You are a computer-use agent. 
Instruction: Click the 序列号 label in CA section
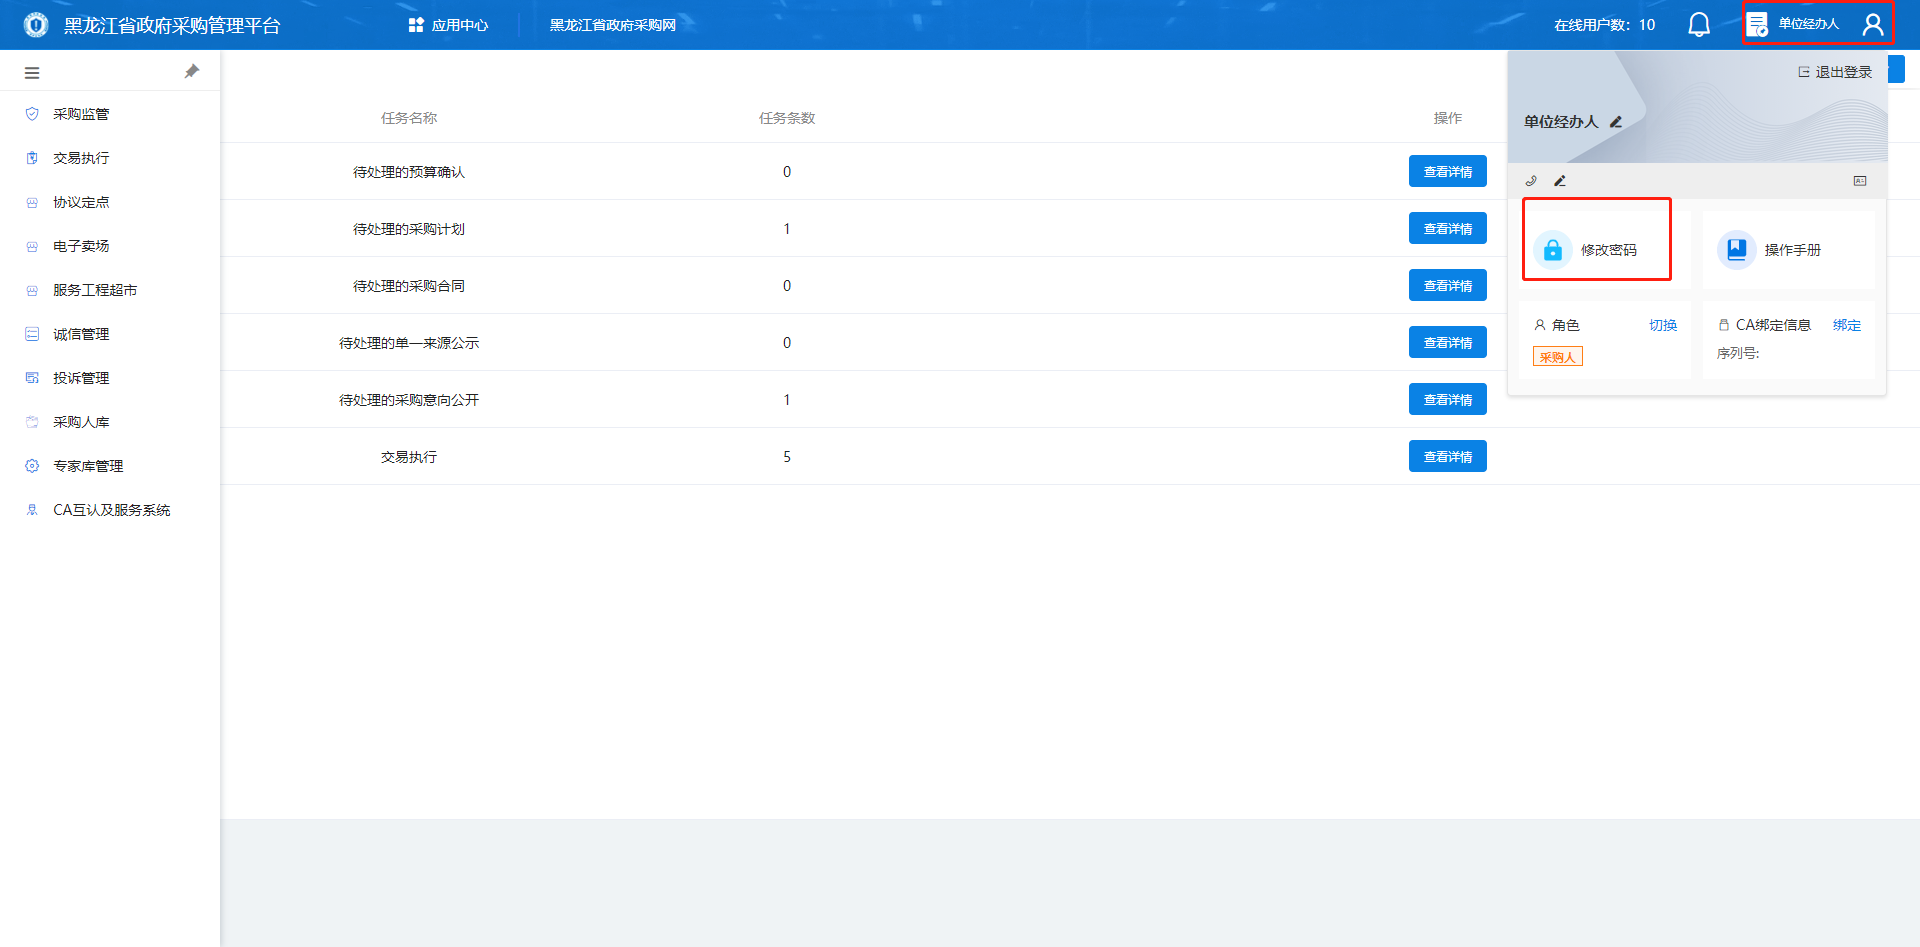[x=1738, y=353]
